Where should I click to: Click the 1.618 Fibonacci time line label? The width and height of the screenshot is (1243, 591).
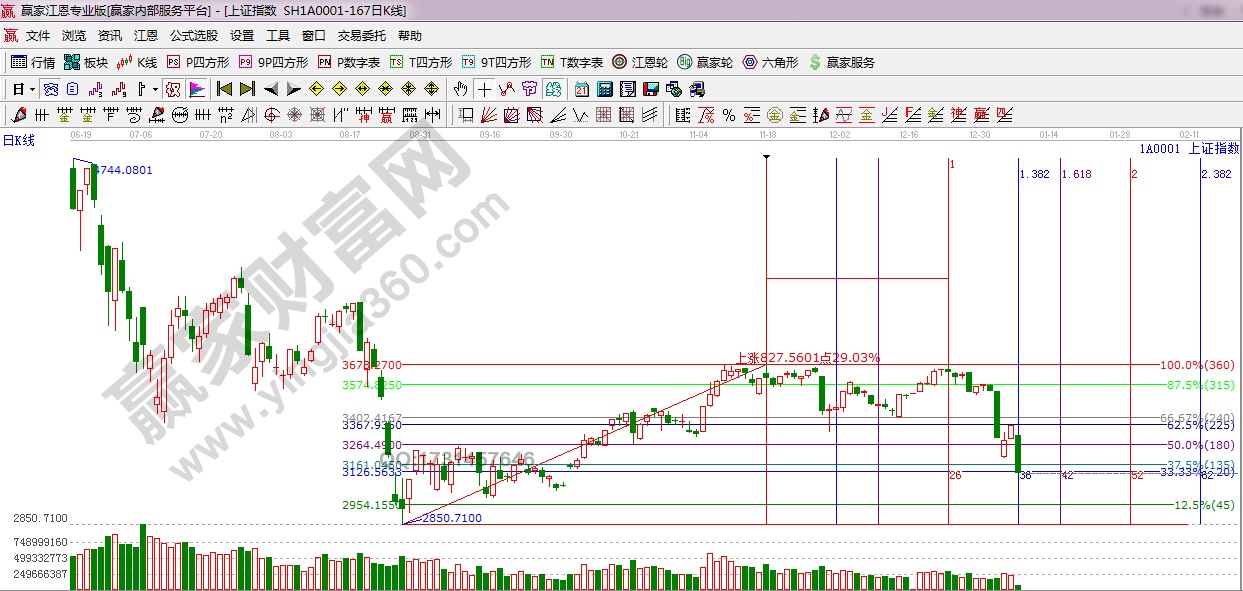click(x=1077, y=174)
